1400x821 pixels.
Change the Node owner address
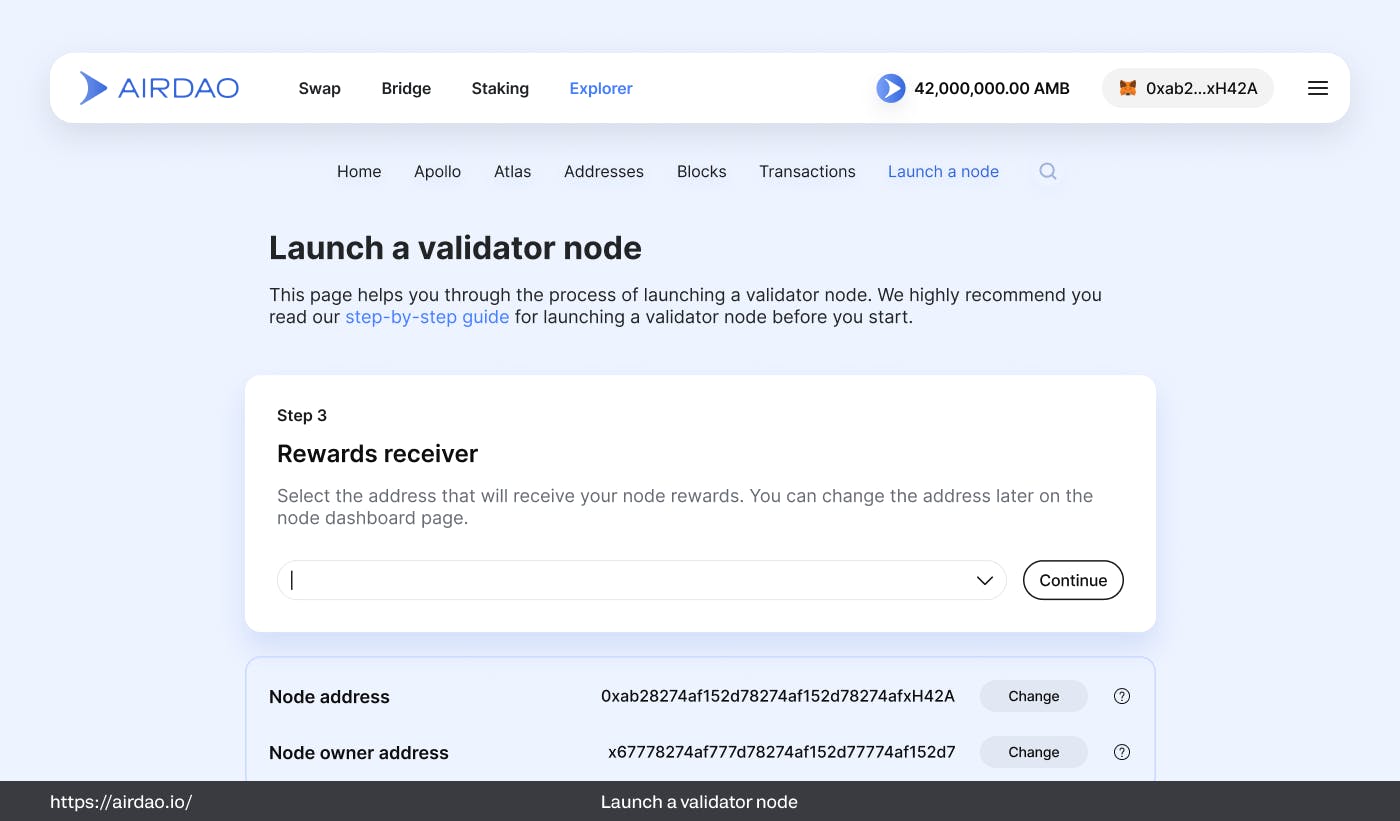click(1033, 752)
